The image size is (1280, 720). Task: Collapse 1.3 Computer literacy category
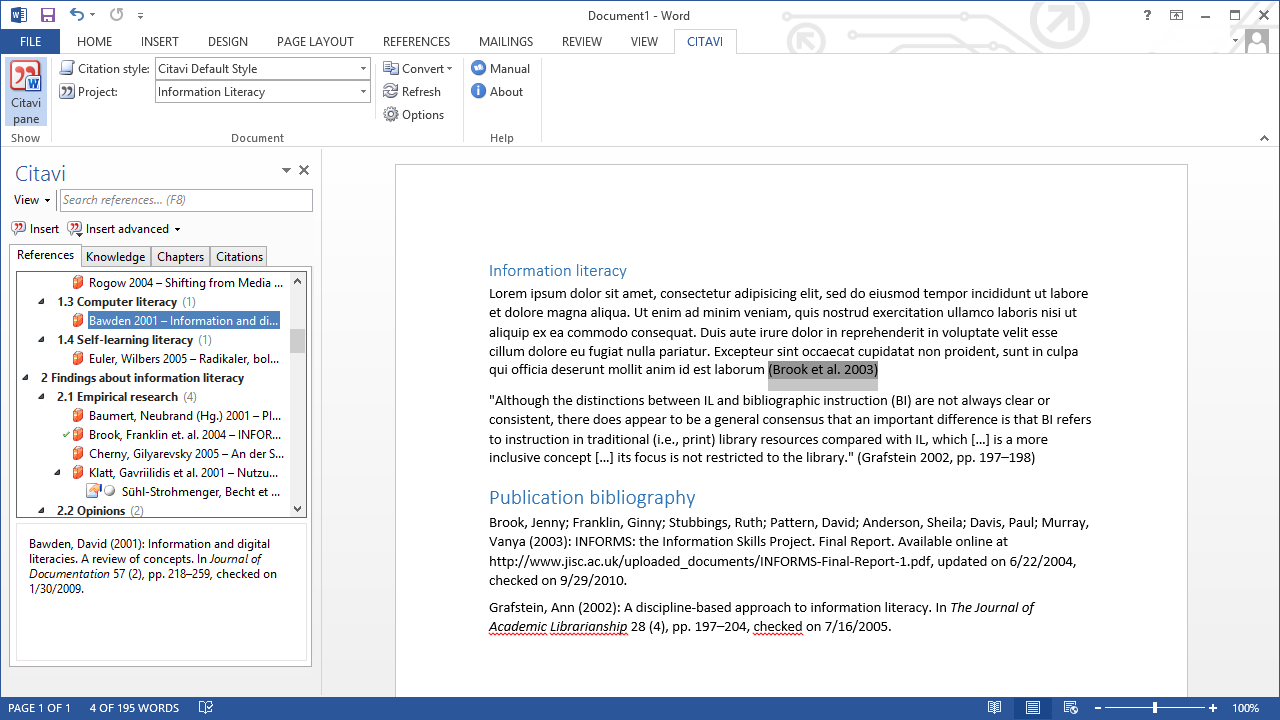41,302
